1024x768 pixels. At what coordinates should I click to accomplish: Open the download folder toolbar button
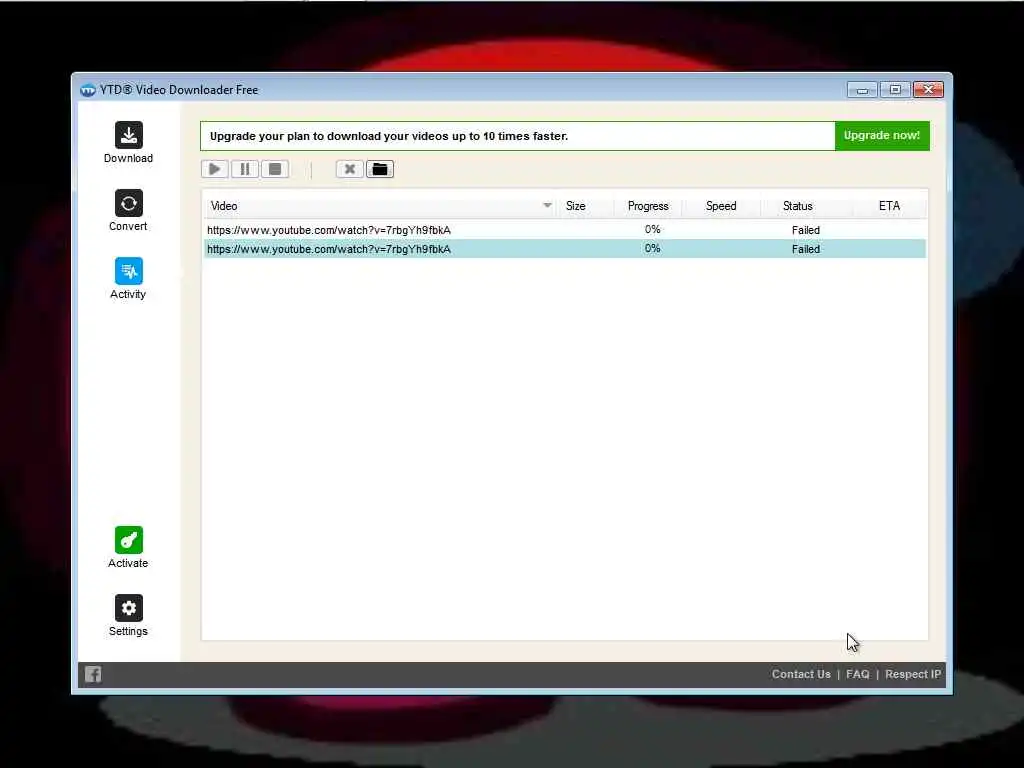pos(379,169)
